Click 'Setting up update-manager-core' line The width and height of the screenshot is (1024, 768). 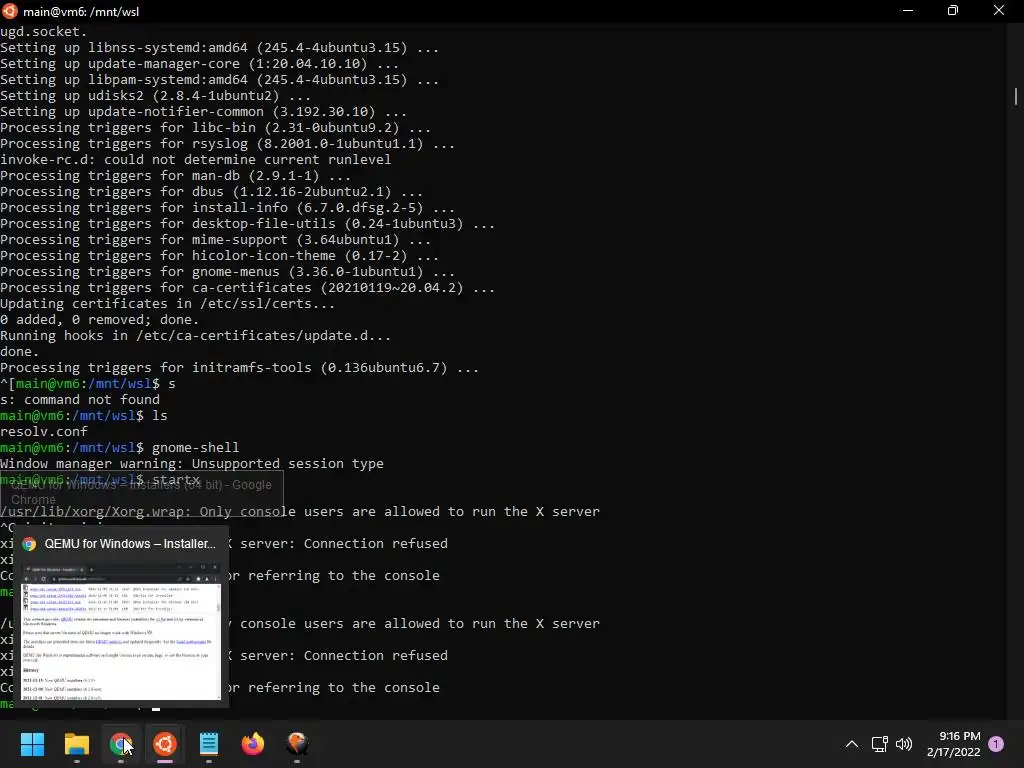click(x=199, y=63)
